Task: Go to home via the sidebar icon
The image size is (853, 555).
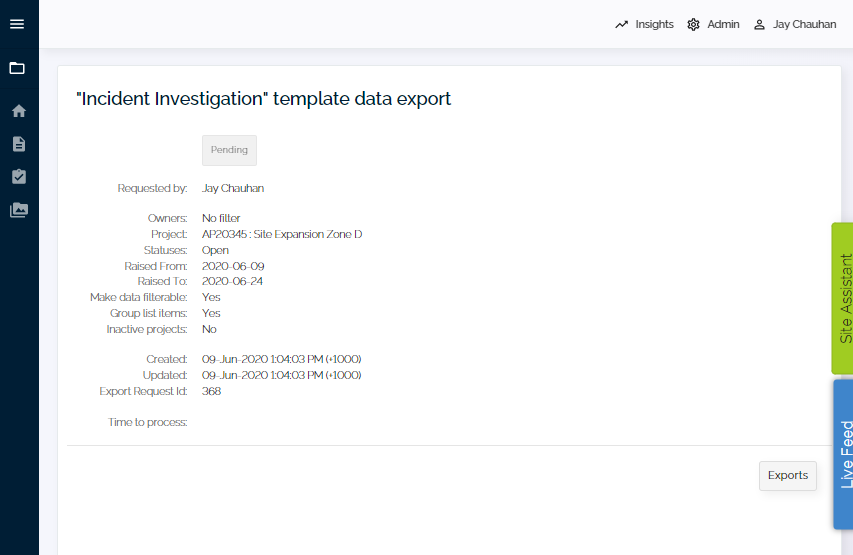Action: [x=18, y=111]
